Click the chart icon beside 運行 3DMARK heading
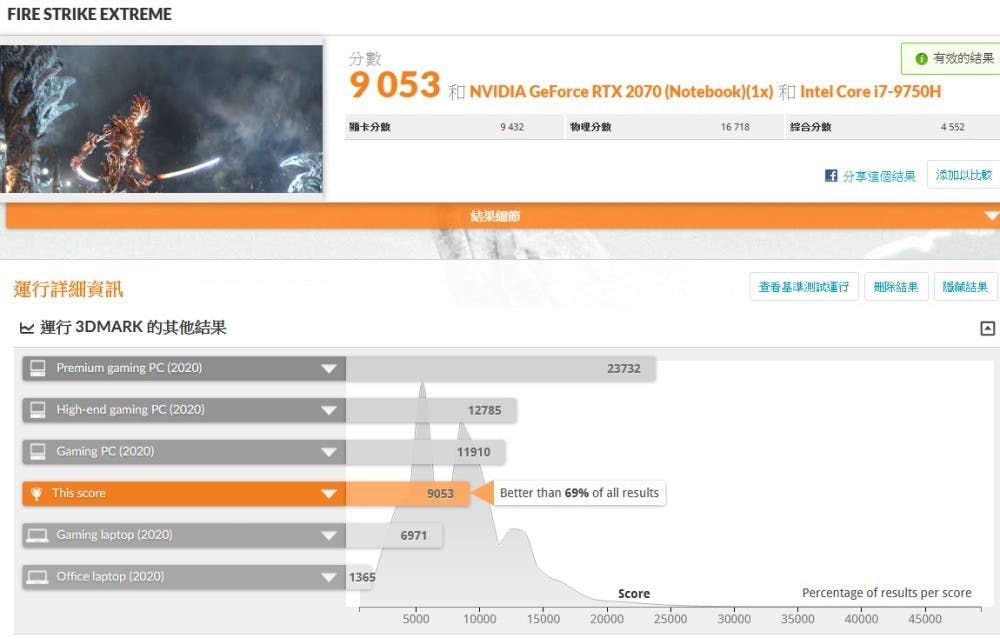This screenshot has width=1000, height=639. coord(27,328)
